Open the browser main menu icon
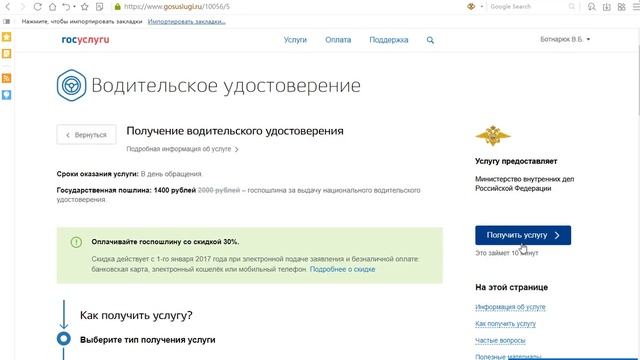This screenshot has height=360, width=640. (635, 7)
